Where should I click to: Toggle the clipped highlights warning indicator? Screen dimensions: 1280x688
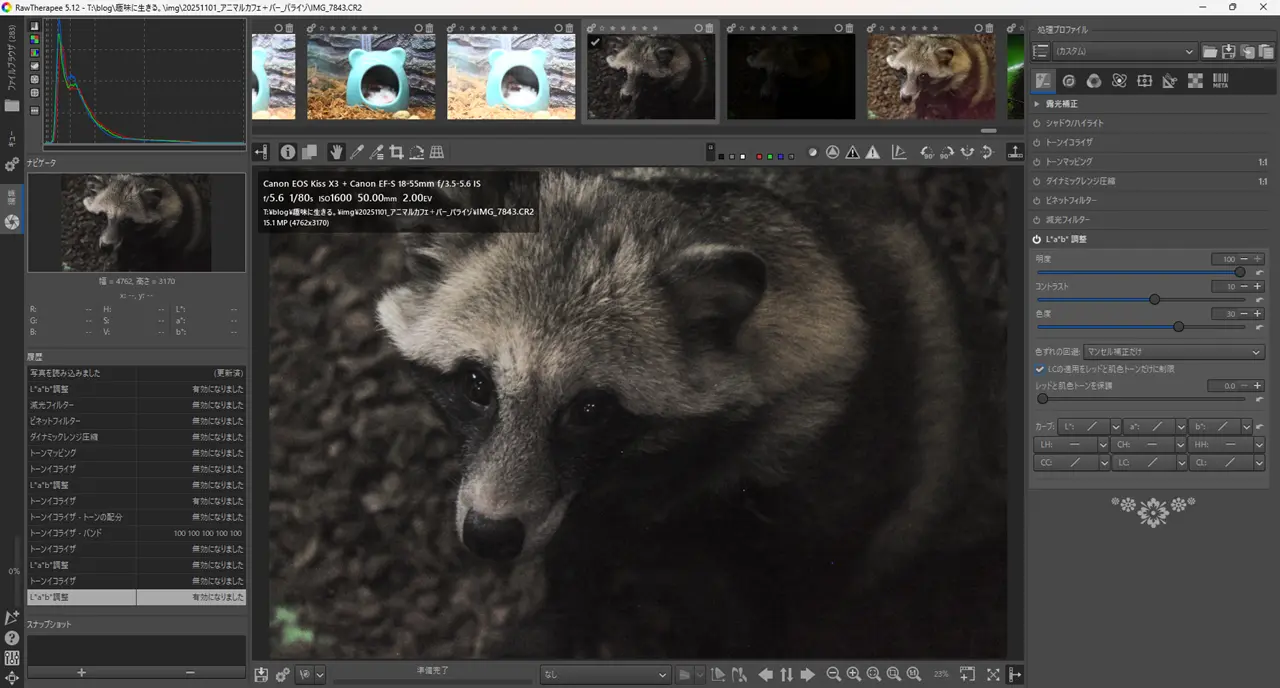872,152
